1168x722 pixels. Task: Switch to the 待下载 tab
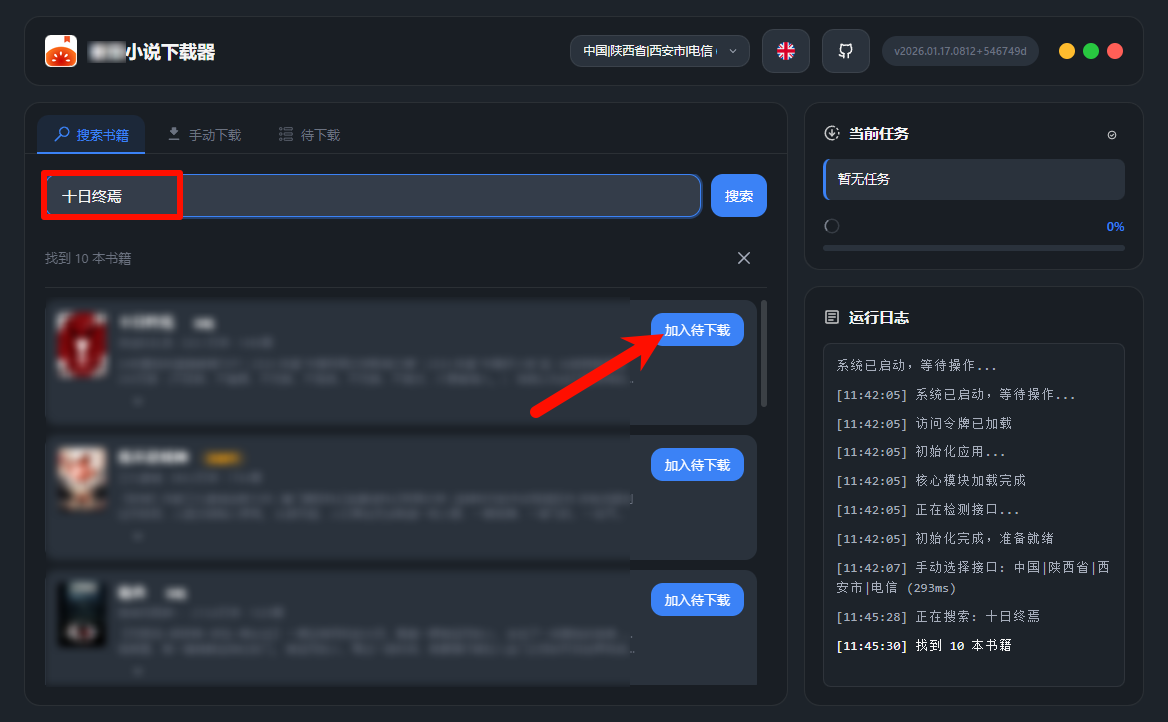tap(310, 135)
